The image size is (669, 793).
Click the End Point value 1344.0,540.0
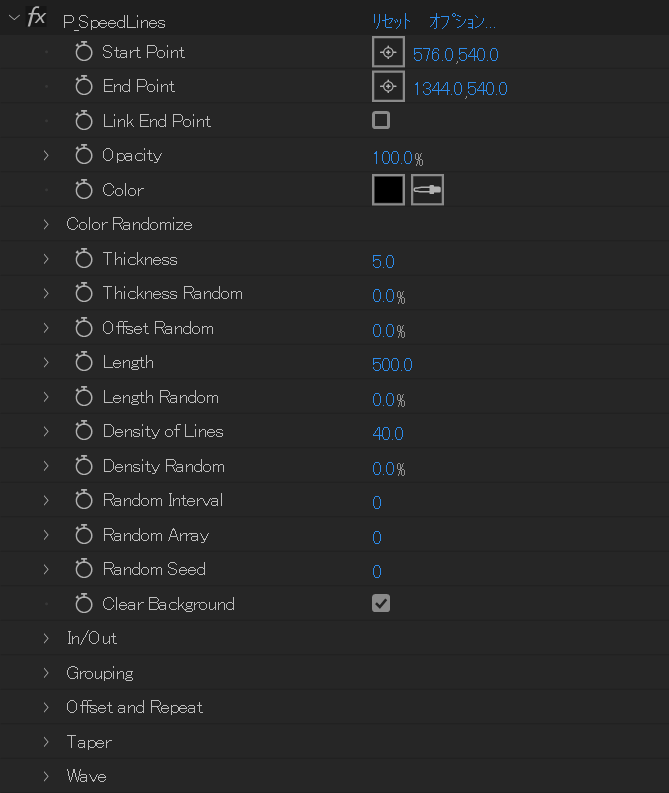460,89
